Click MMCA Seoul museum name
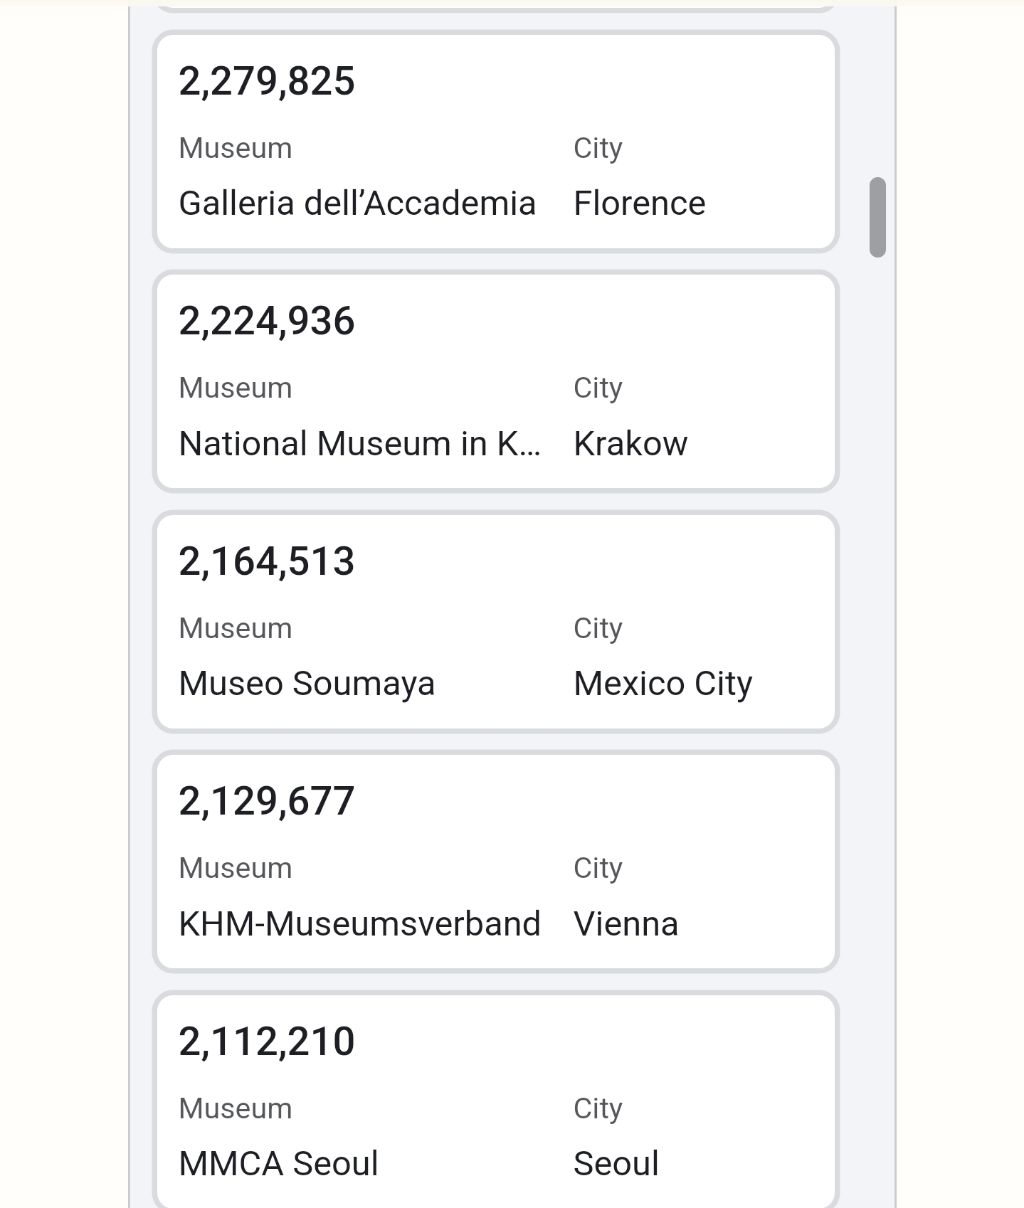Viewport: 1024px width, 1208px height. tap(278, 1164)
